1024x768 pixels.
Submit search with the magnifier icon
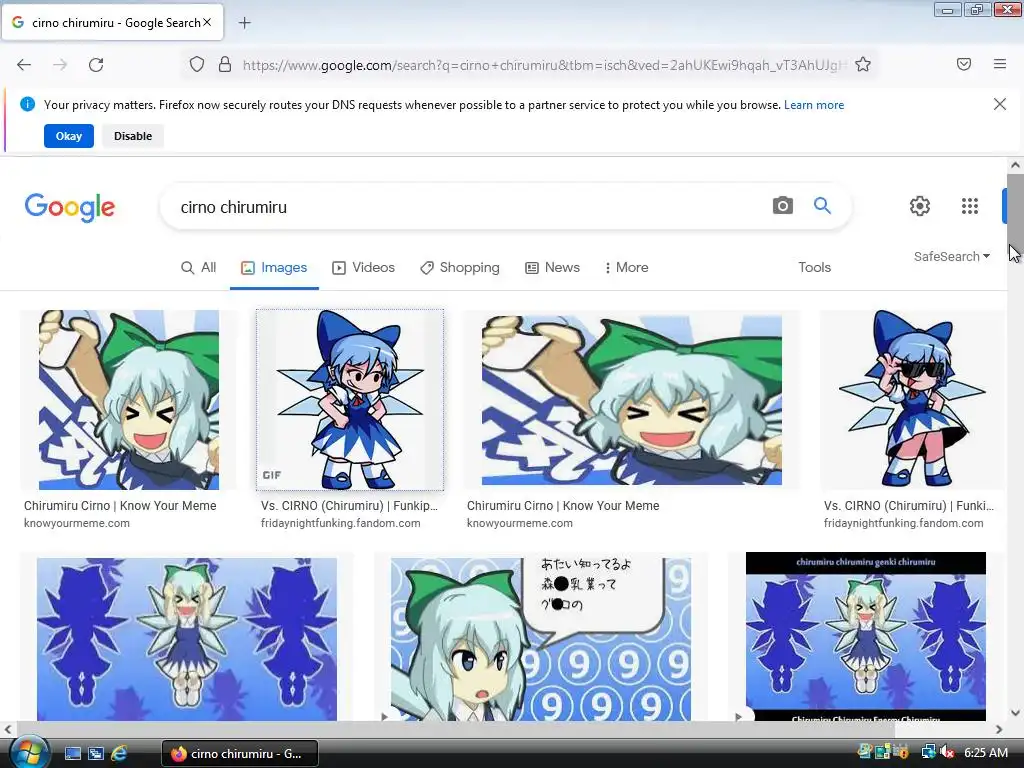coord(822,206)
